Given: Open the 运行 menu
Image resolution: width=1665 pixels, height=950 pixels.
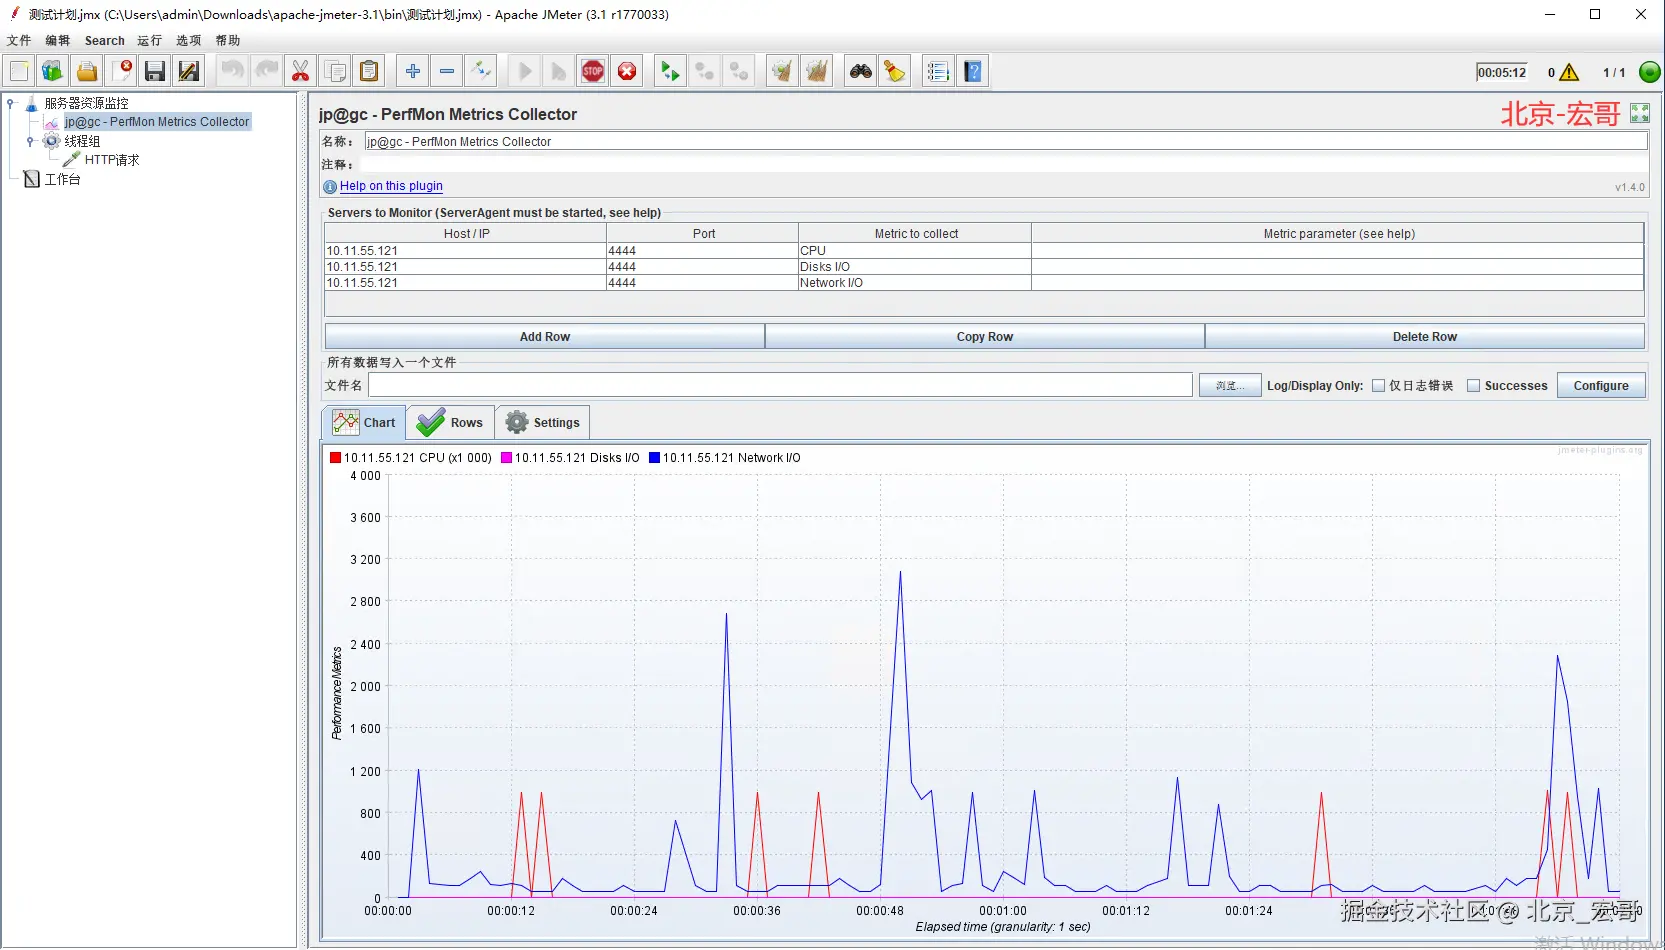Looking at the screenshot, I should pos(150,41).
